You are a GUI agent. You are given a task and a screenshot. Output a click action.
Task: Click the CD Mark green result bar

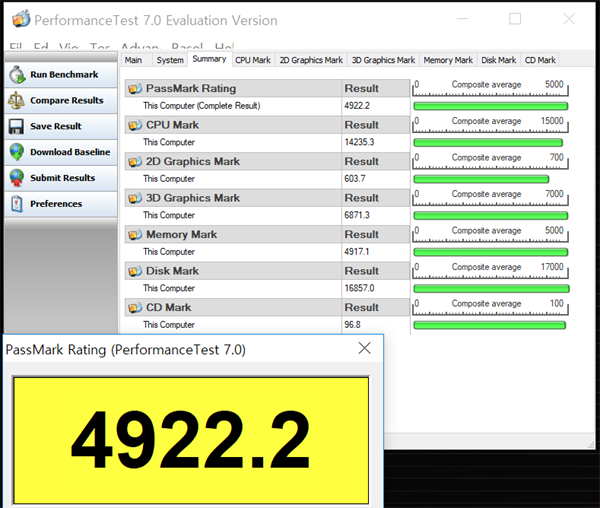(489, 325)
